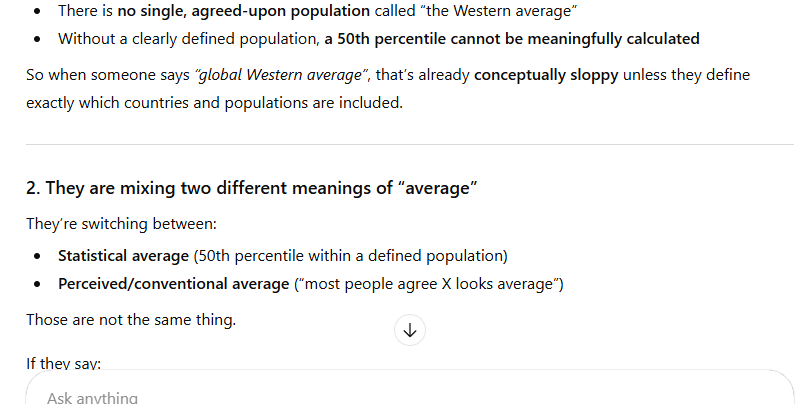Click the bullet dot before "Statistical average"
This screenshot has width=806, height=404.
pos(37,256)
